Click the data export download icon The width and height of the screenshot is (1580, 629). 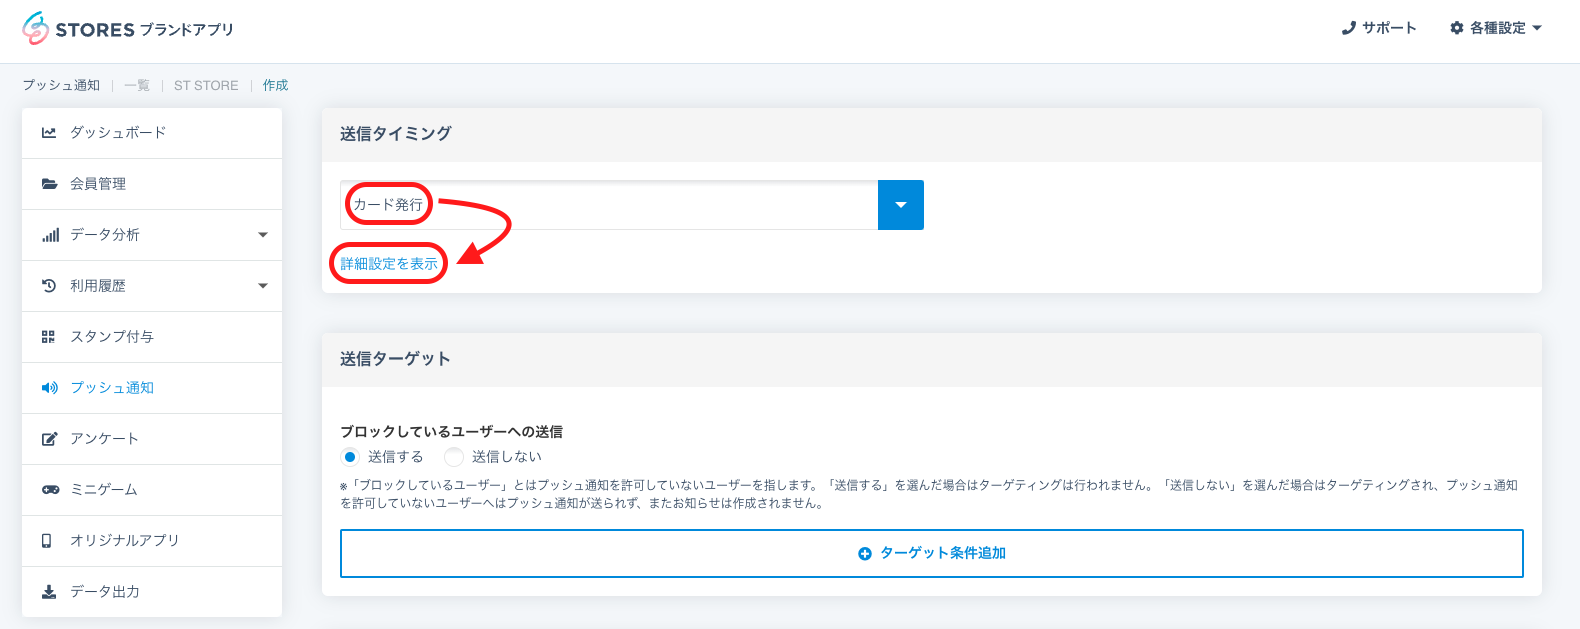[x=49, y=592]
